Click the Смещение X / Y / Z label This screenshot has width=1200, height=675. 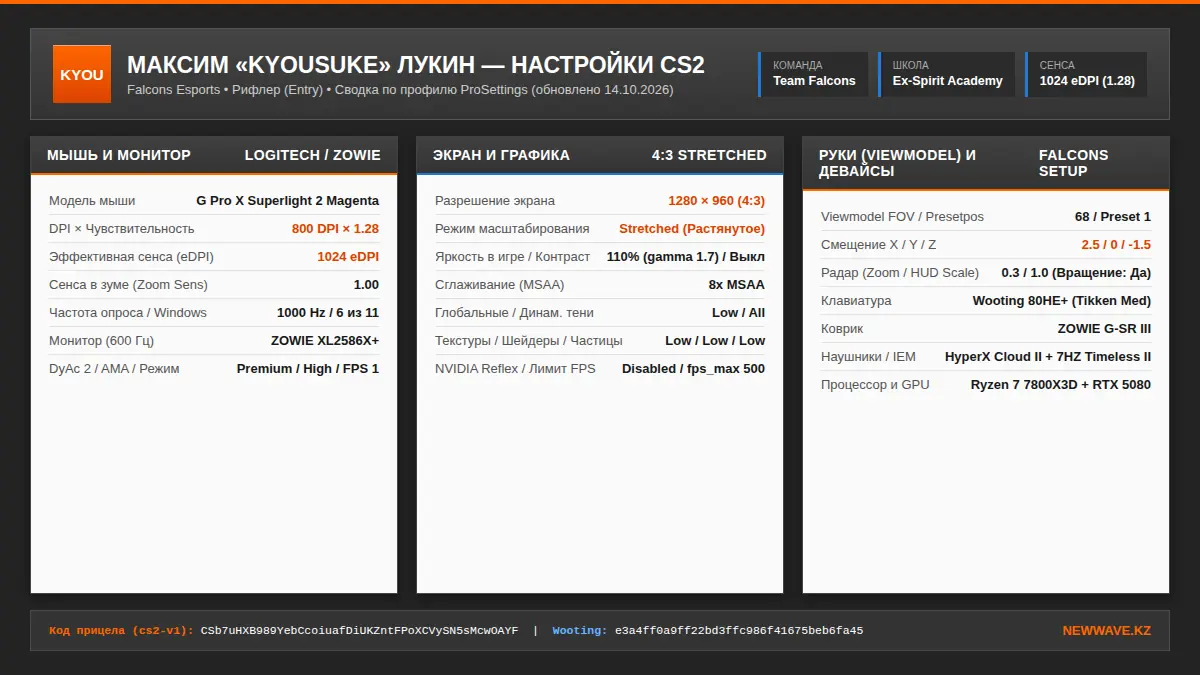tap(878, 244)
